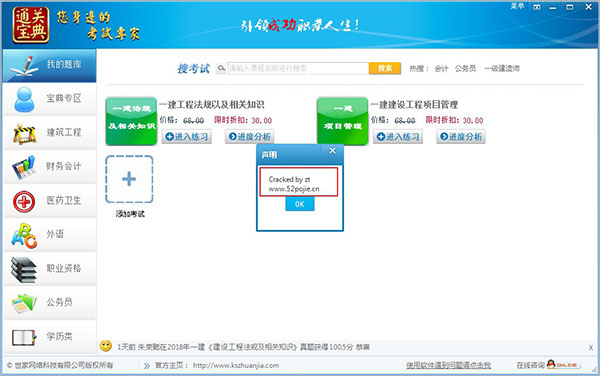600x376 pixels.
Task: Click the 我的题库 pen and book icon
Action: point(25,66)
